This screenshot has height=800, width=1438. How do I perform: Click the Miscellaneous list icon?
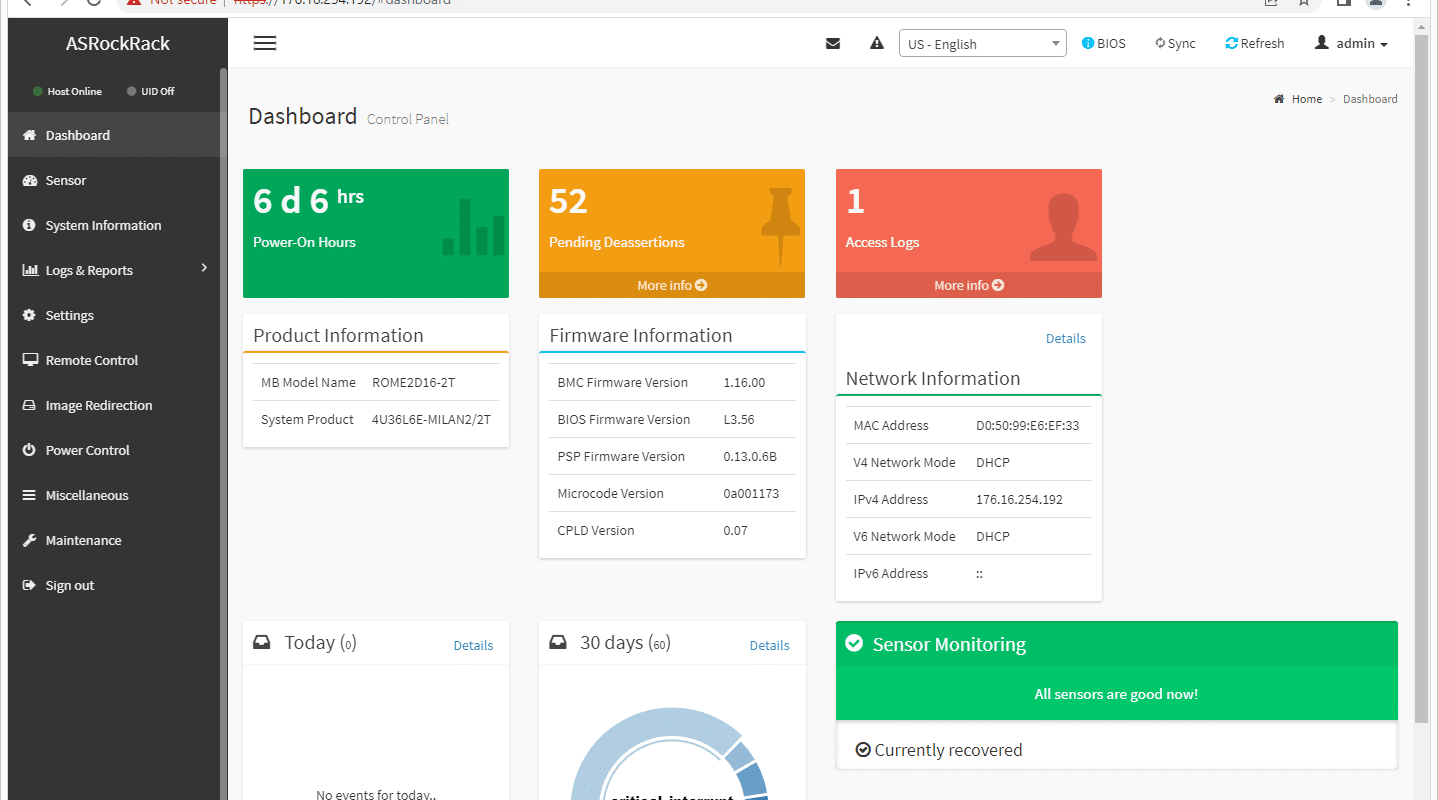tap(29, 495)
